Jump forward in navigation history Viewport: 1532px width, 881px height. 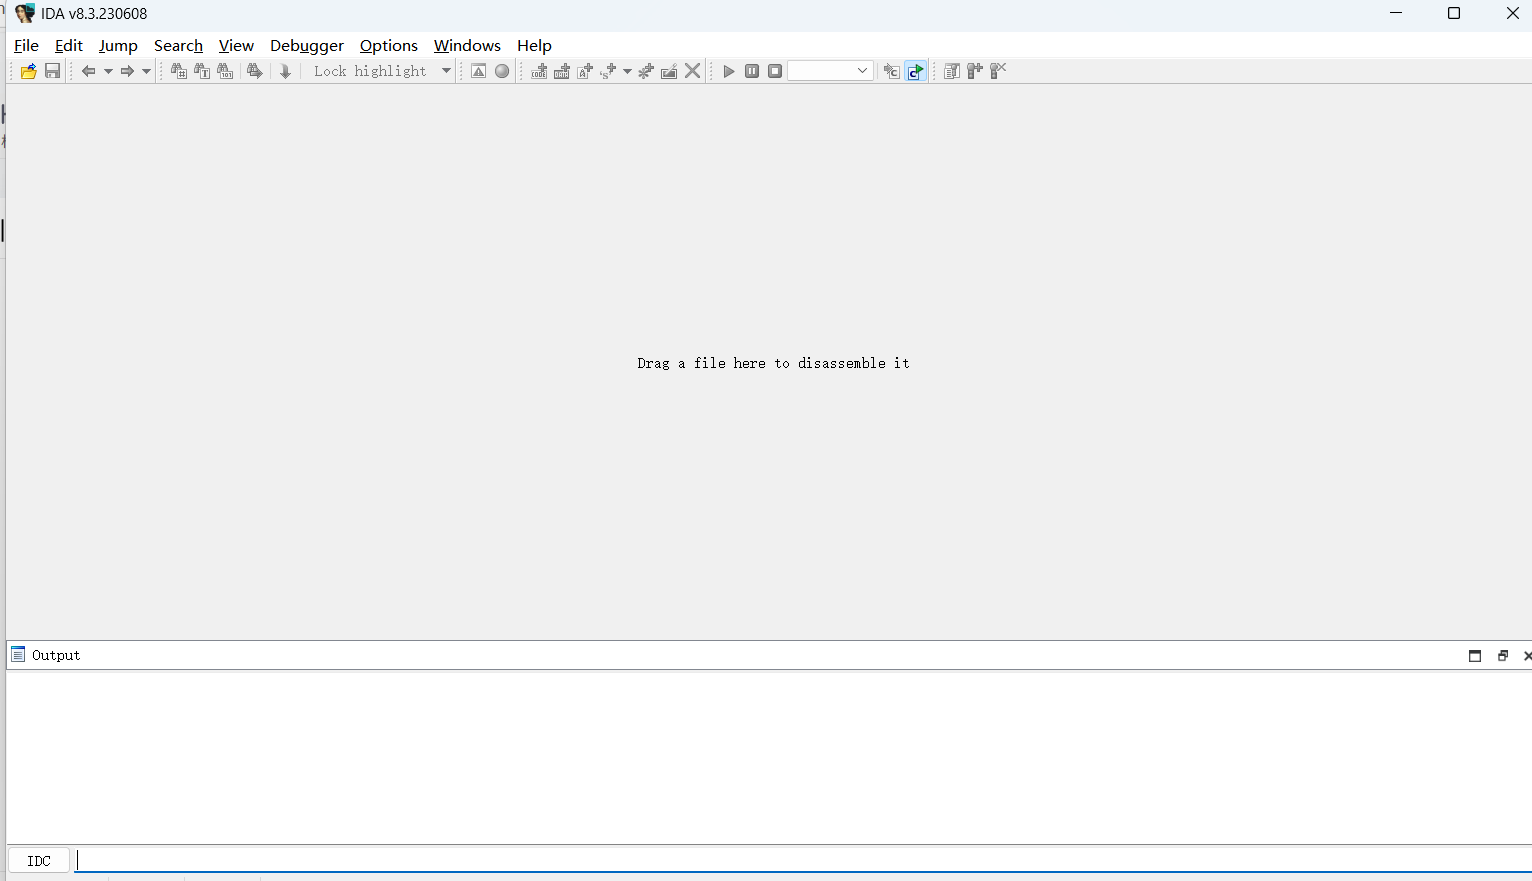pos(128,70)
